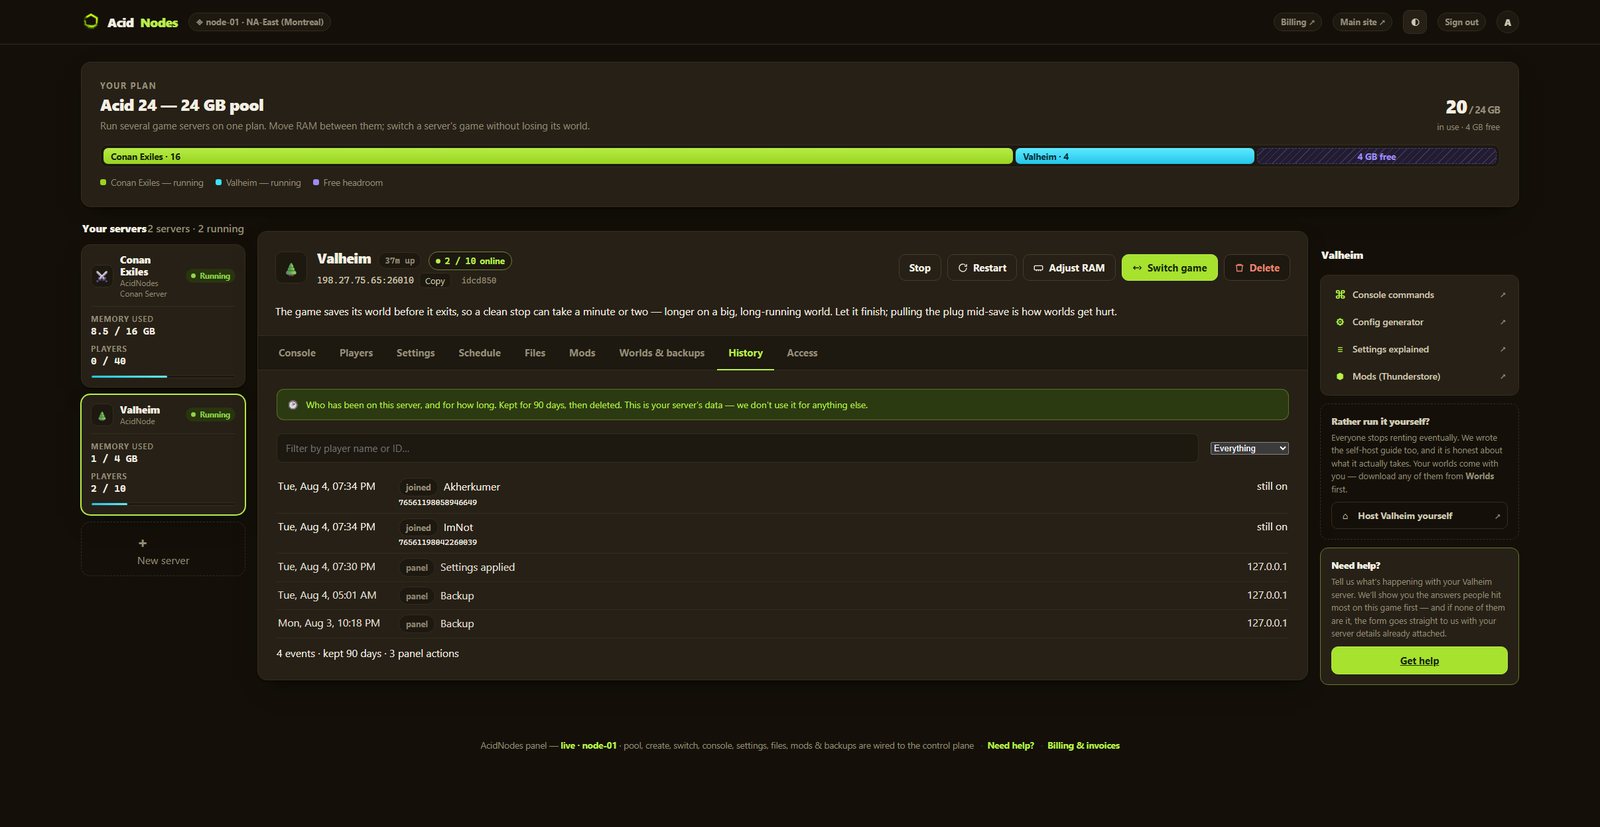Click the large Valheim tree icon in the server header
This screenshot has width=1600, height=827.
pyautogui.click(x=291, y=268)
